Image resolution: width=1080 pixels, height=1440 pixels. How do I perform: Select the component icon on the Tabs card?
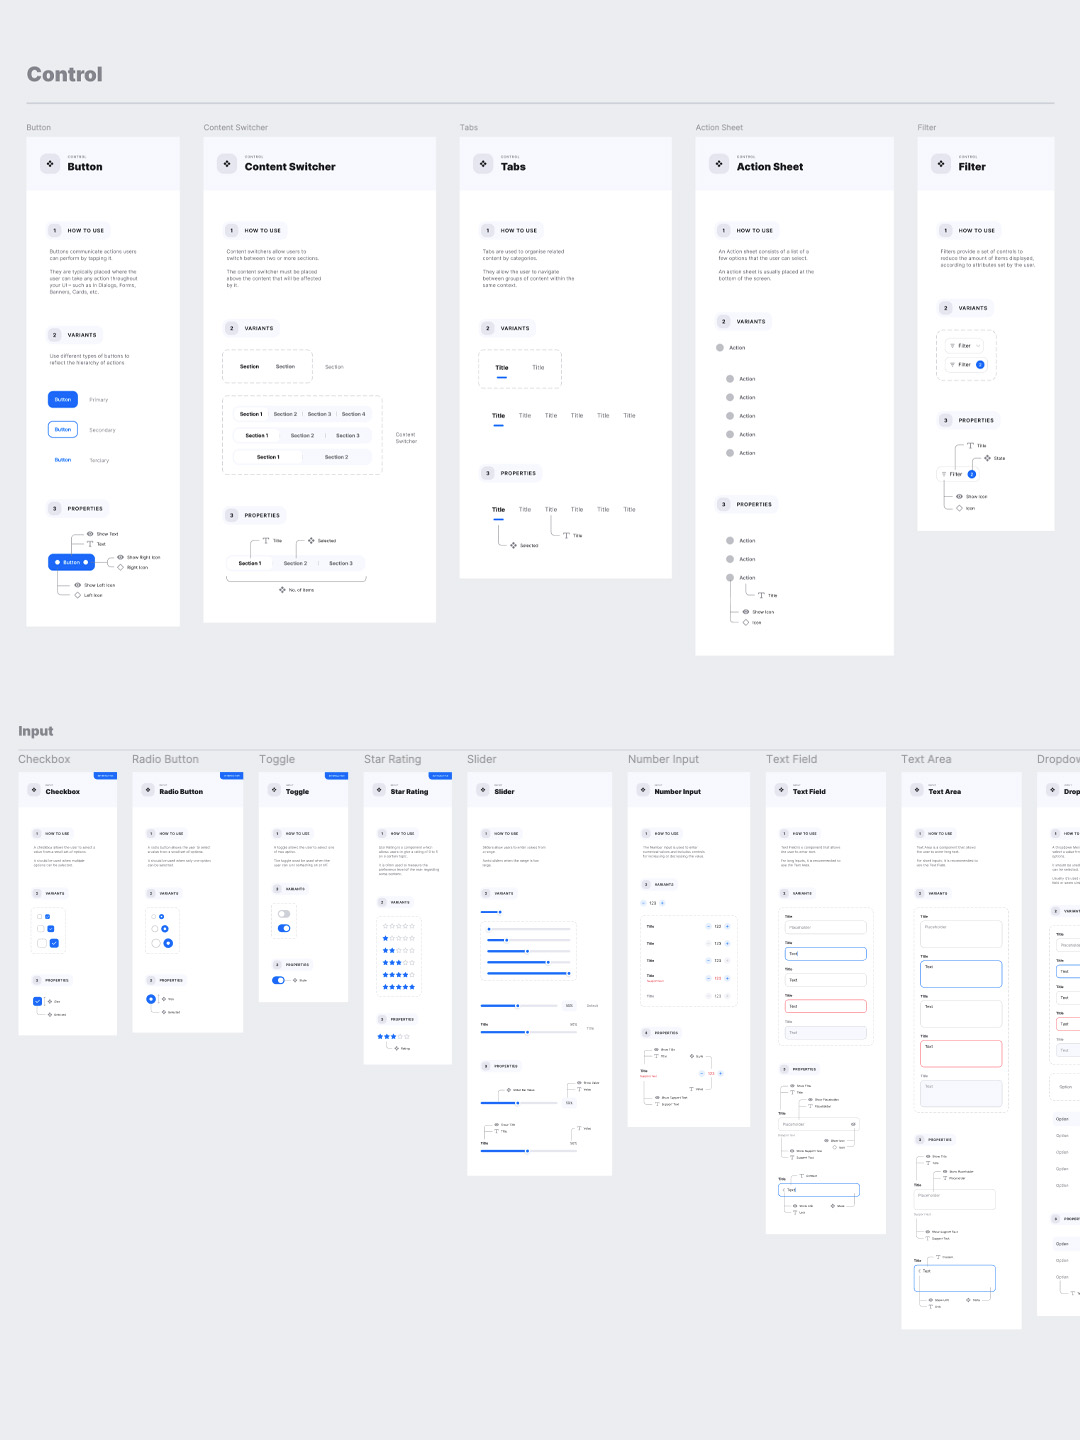coord(483,164)
